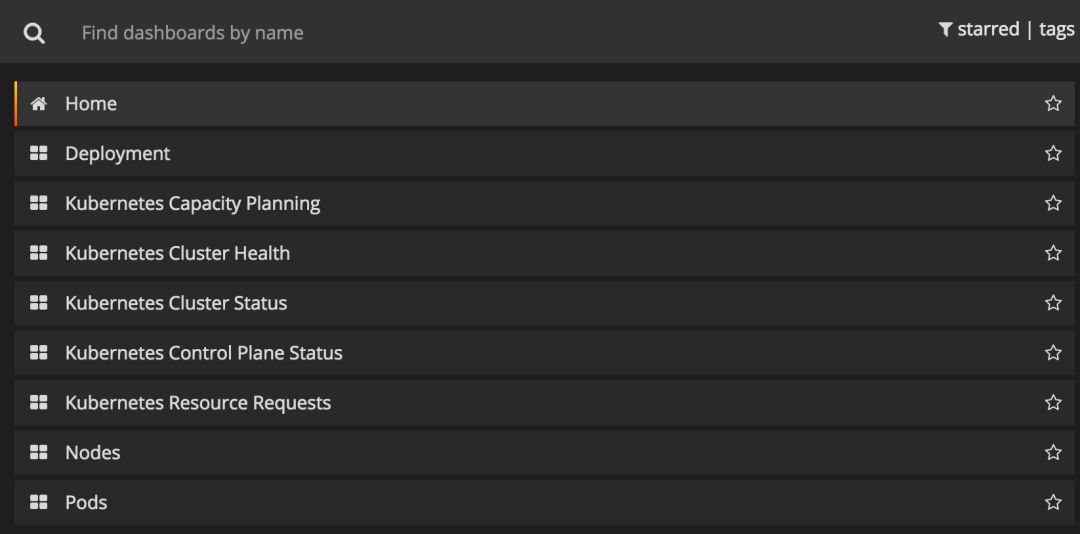The width and height of the screenshot is (1080, 534).
Task: Star the Kubernetes Cluster Status dashboard
Action: (x=1053, y=303)
